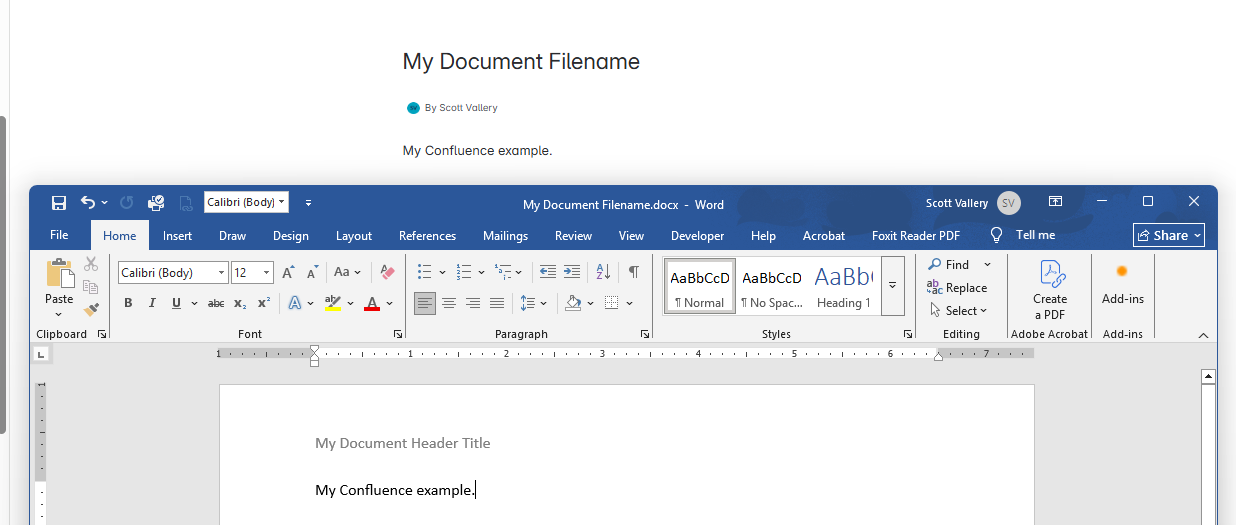
Task: Select the Mailings tab
Action: click(x=505, y=236)
